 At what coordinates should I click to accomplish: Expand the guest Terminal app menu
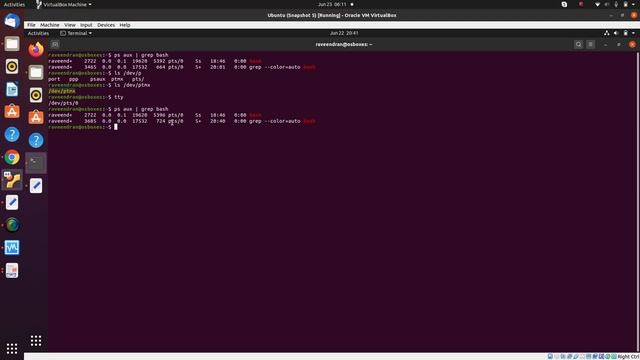pyautogui.click(x=76, y=33)
